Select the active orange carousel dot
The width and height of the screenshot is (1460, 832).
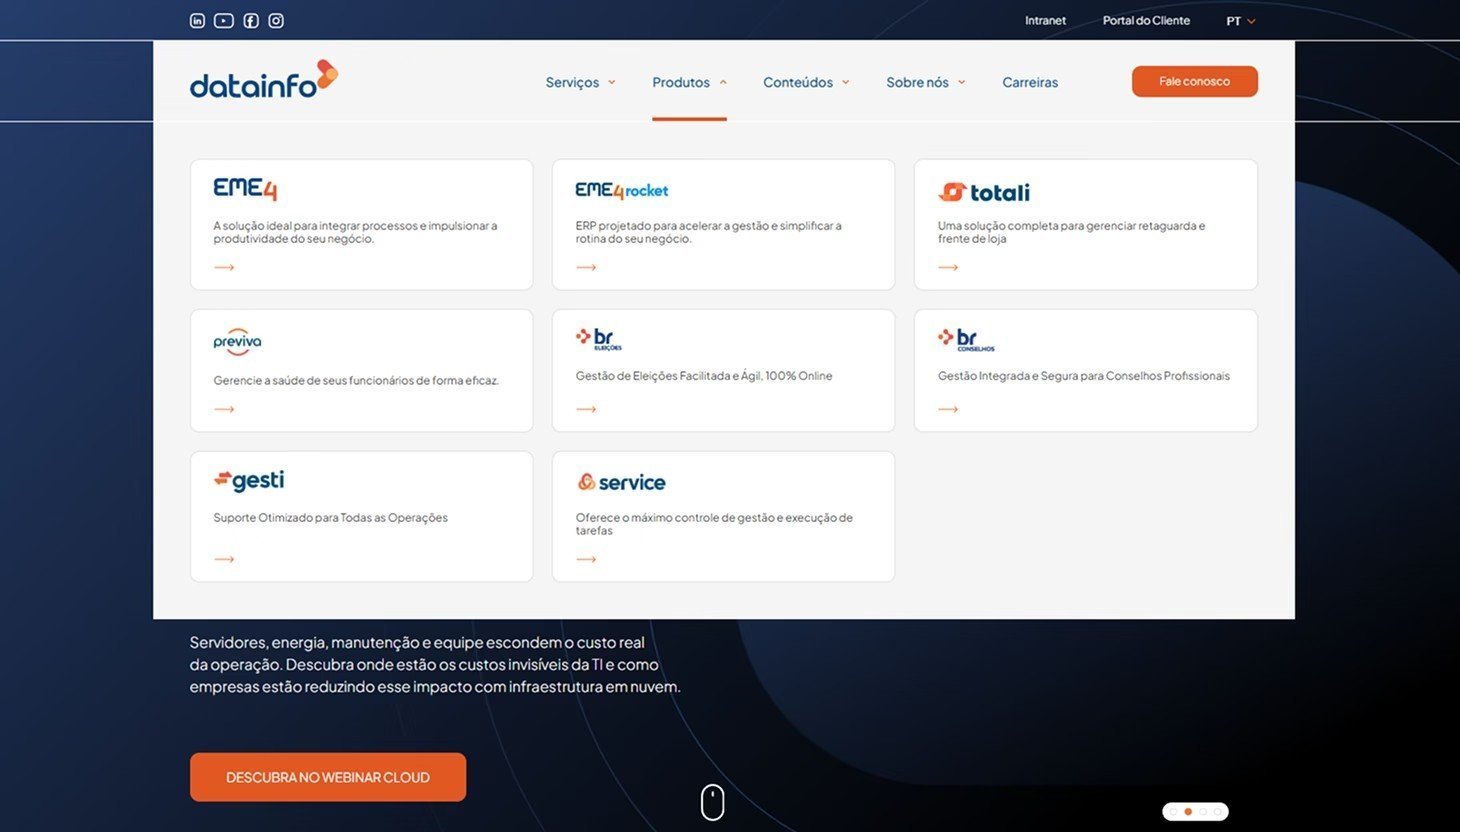click(1188, 812)
